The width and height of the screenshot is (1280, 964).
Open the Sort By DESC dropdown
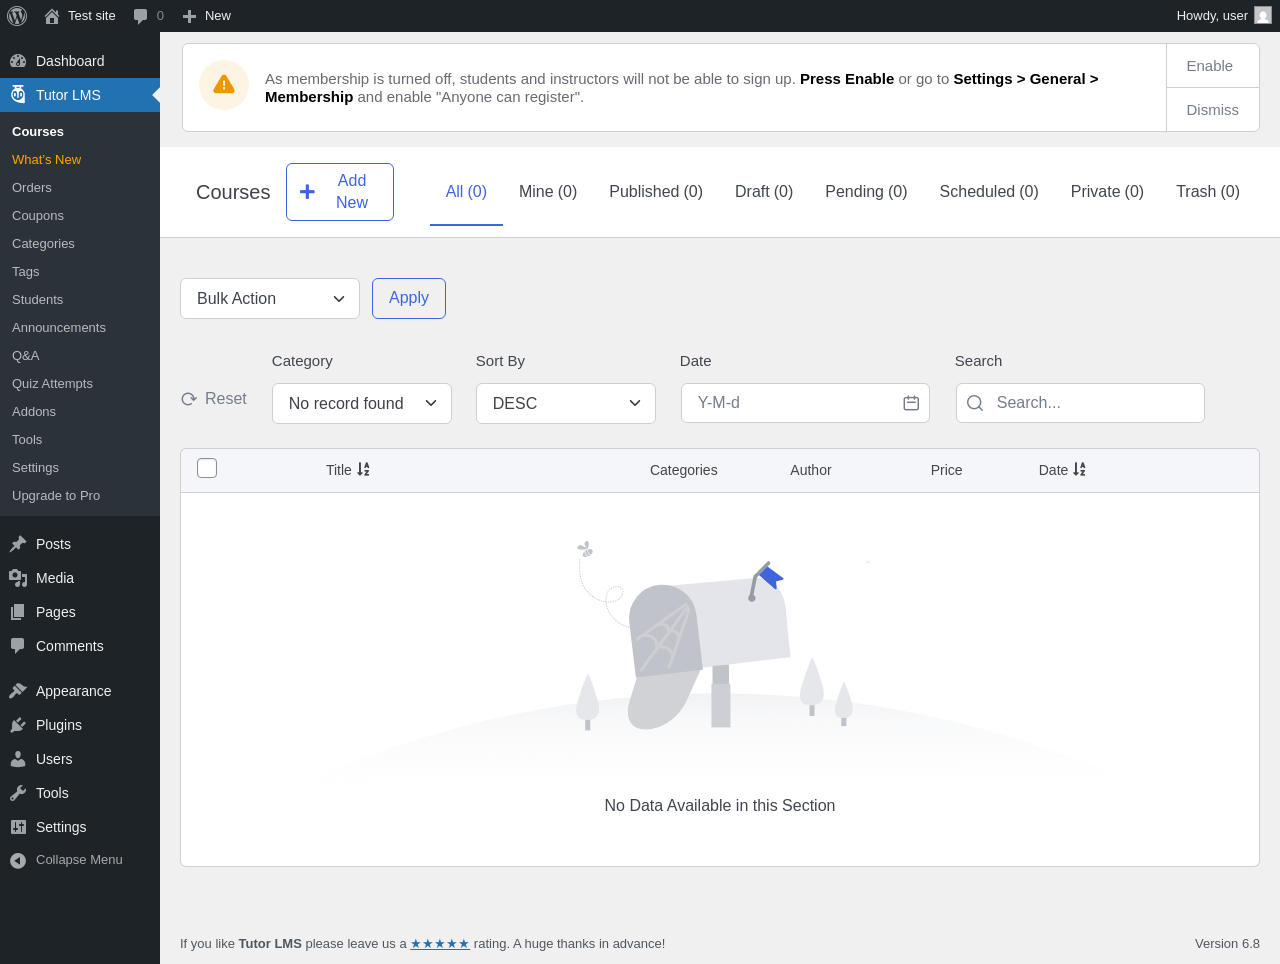pyautogui.click(x=566, y=404)
